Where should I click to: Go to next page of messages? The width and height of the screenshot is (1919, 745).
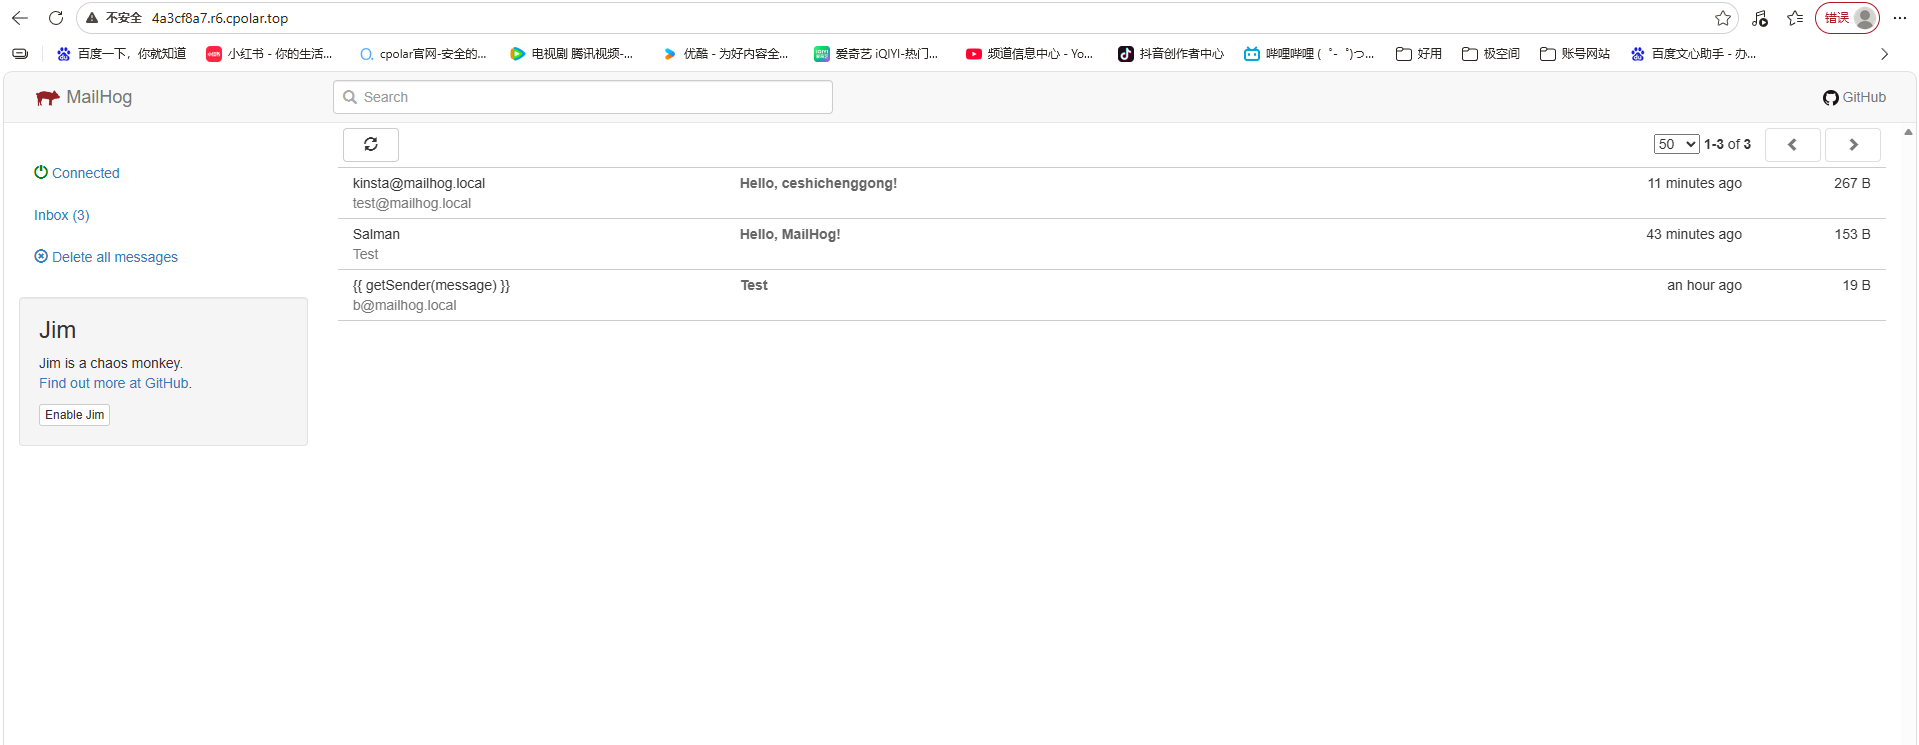1852,145
